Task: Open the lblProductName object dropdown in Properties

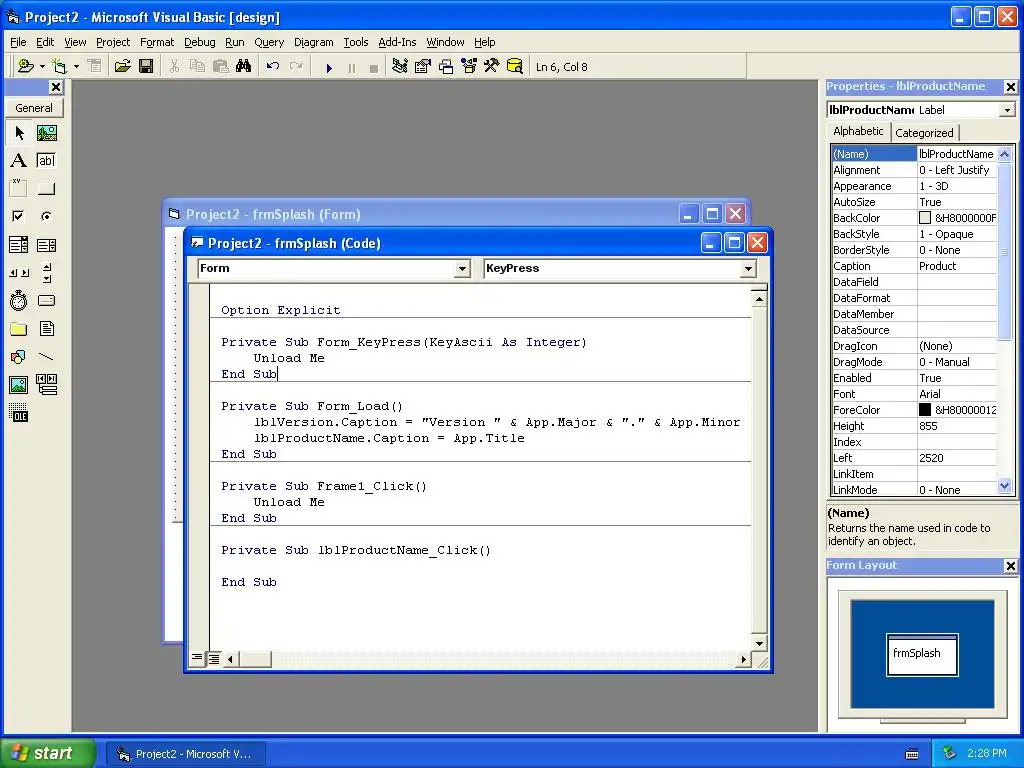Action: tap(1007, 110)
